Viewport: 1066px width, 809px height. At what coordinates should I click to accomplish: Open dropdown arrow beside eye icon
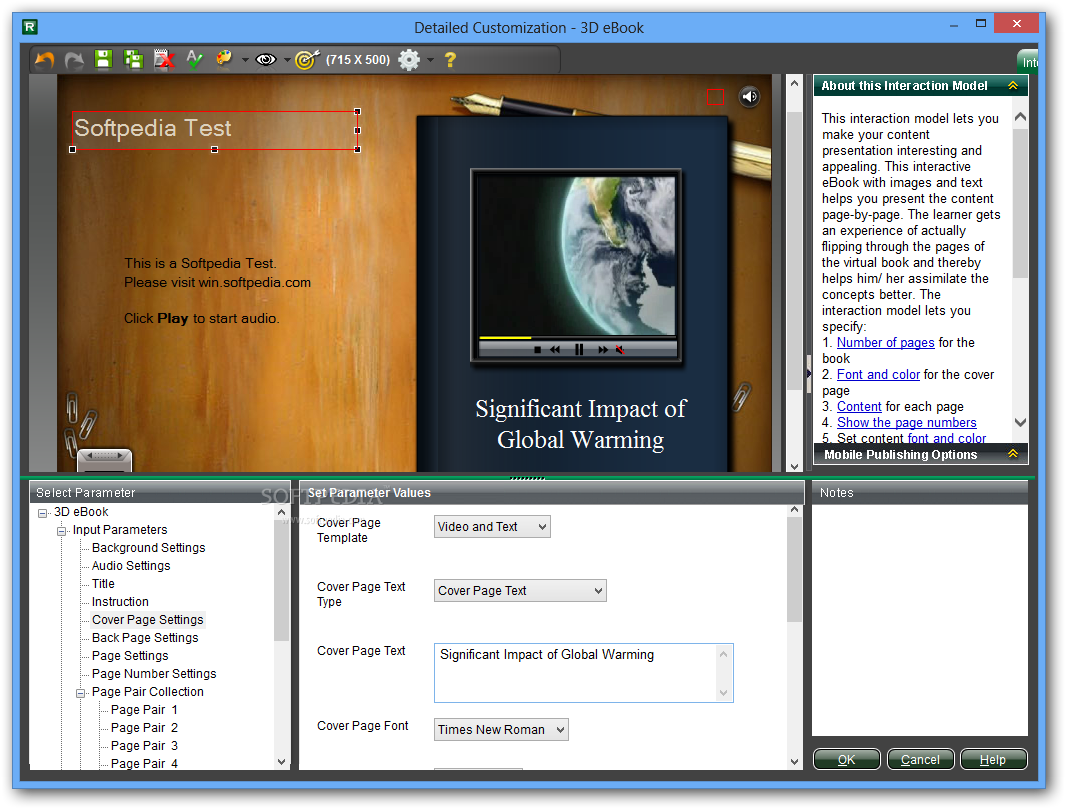[287, 60]
